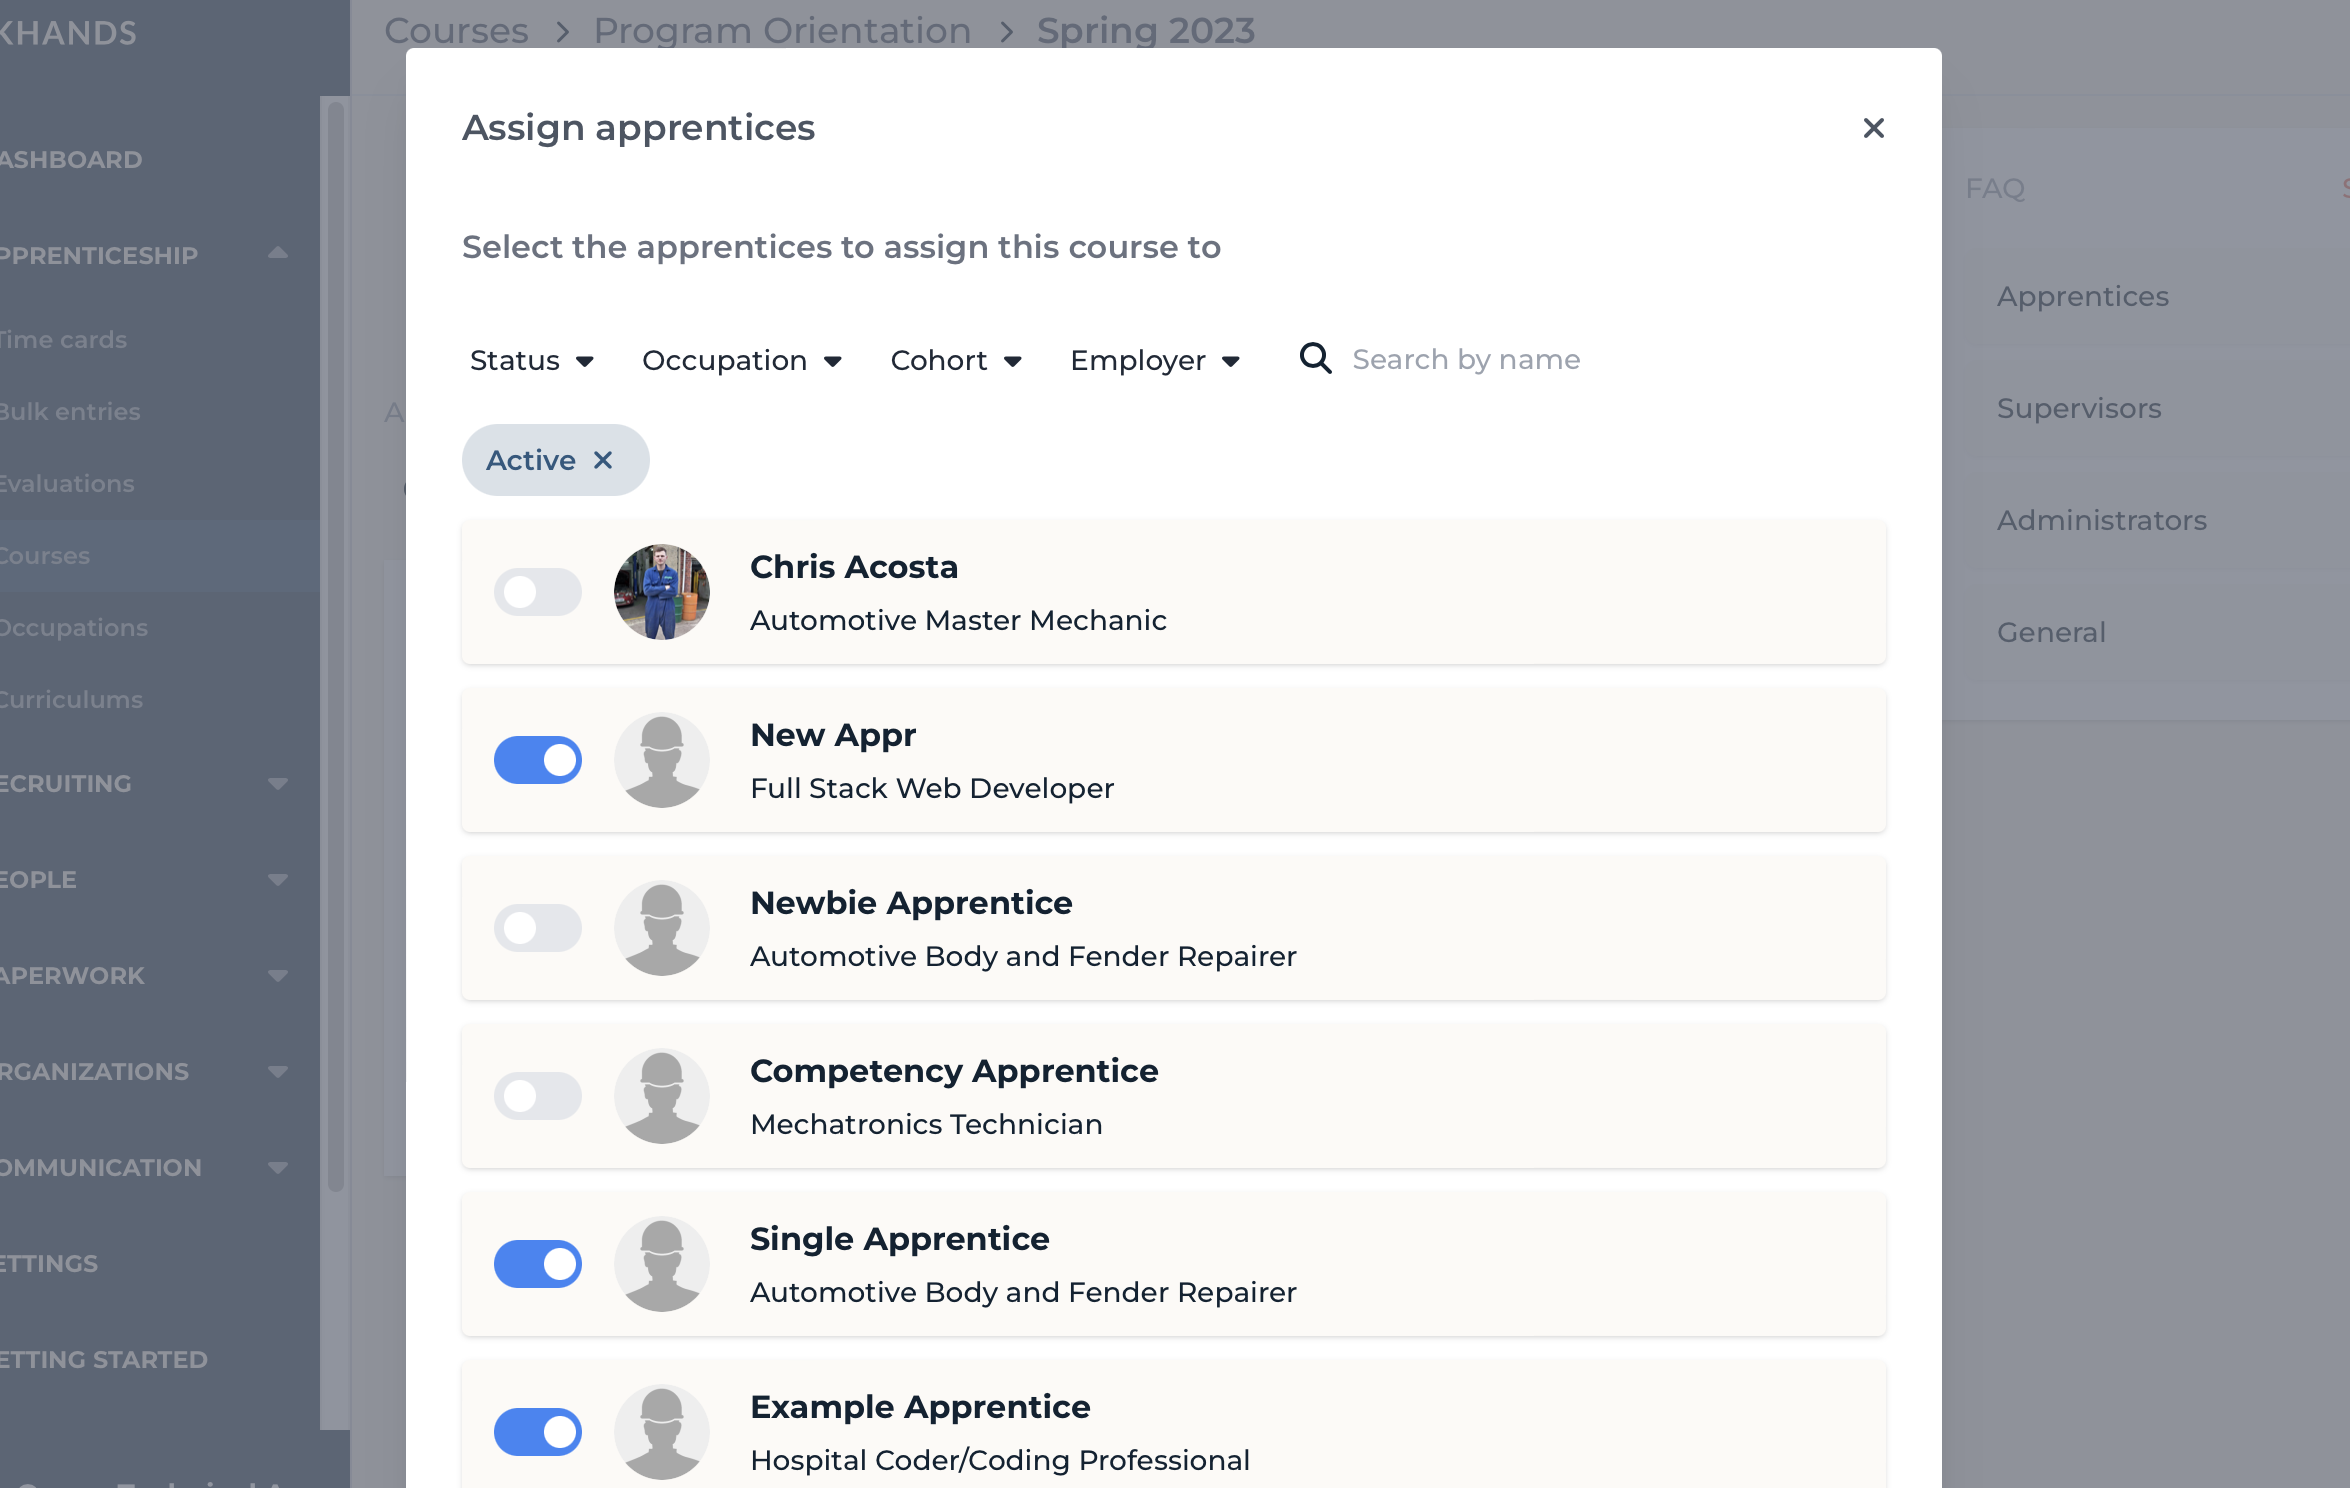2350x1488 pixels.
Task: Click the search magnifier icon
Action: coord(1315,358)
